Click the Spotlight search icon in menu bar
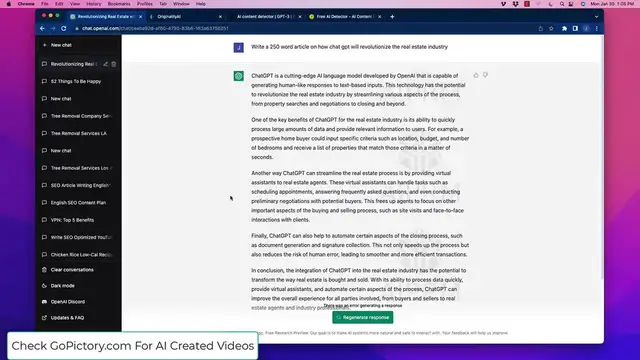640x360 pixels. 562,4
